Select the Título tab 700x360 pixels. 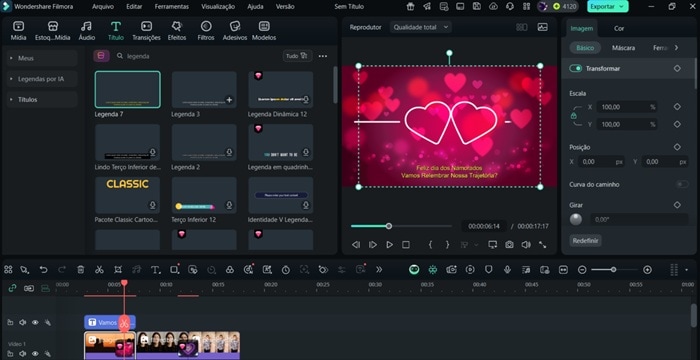[116, 31]
